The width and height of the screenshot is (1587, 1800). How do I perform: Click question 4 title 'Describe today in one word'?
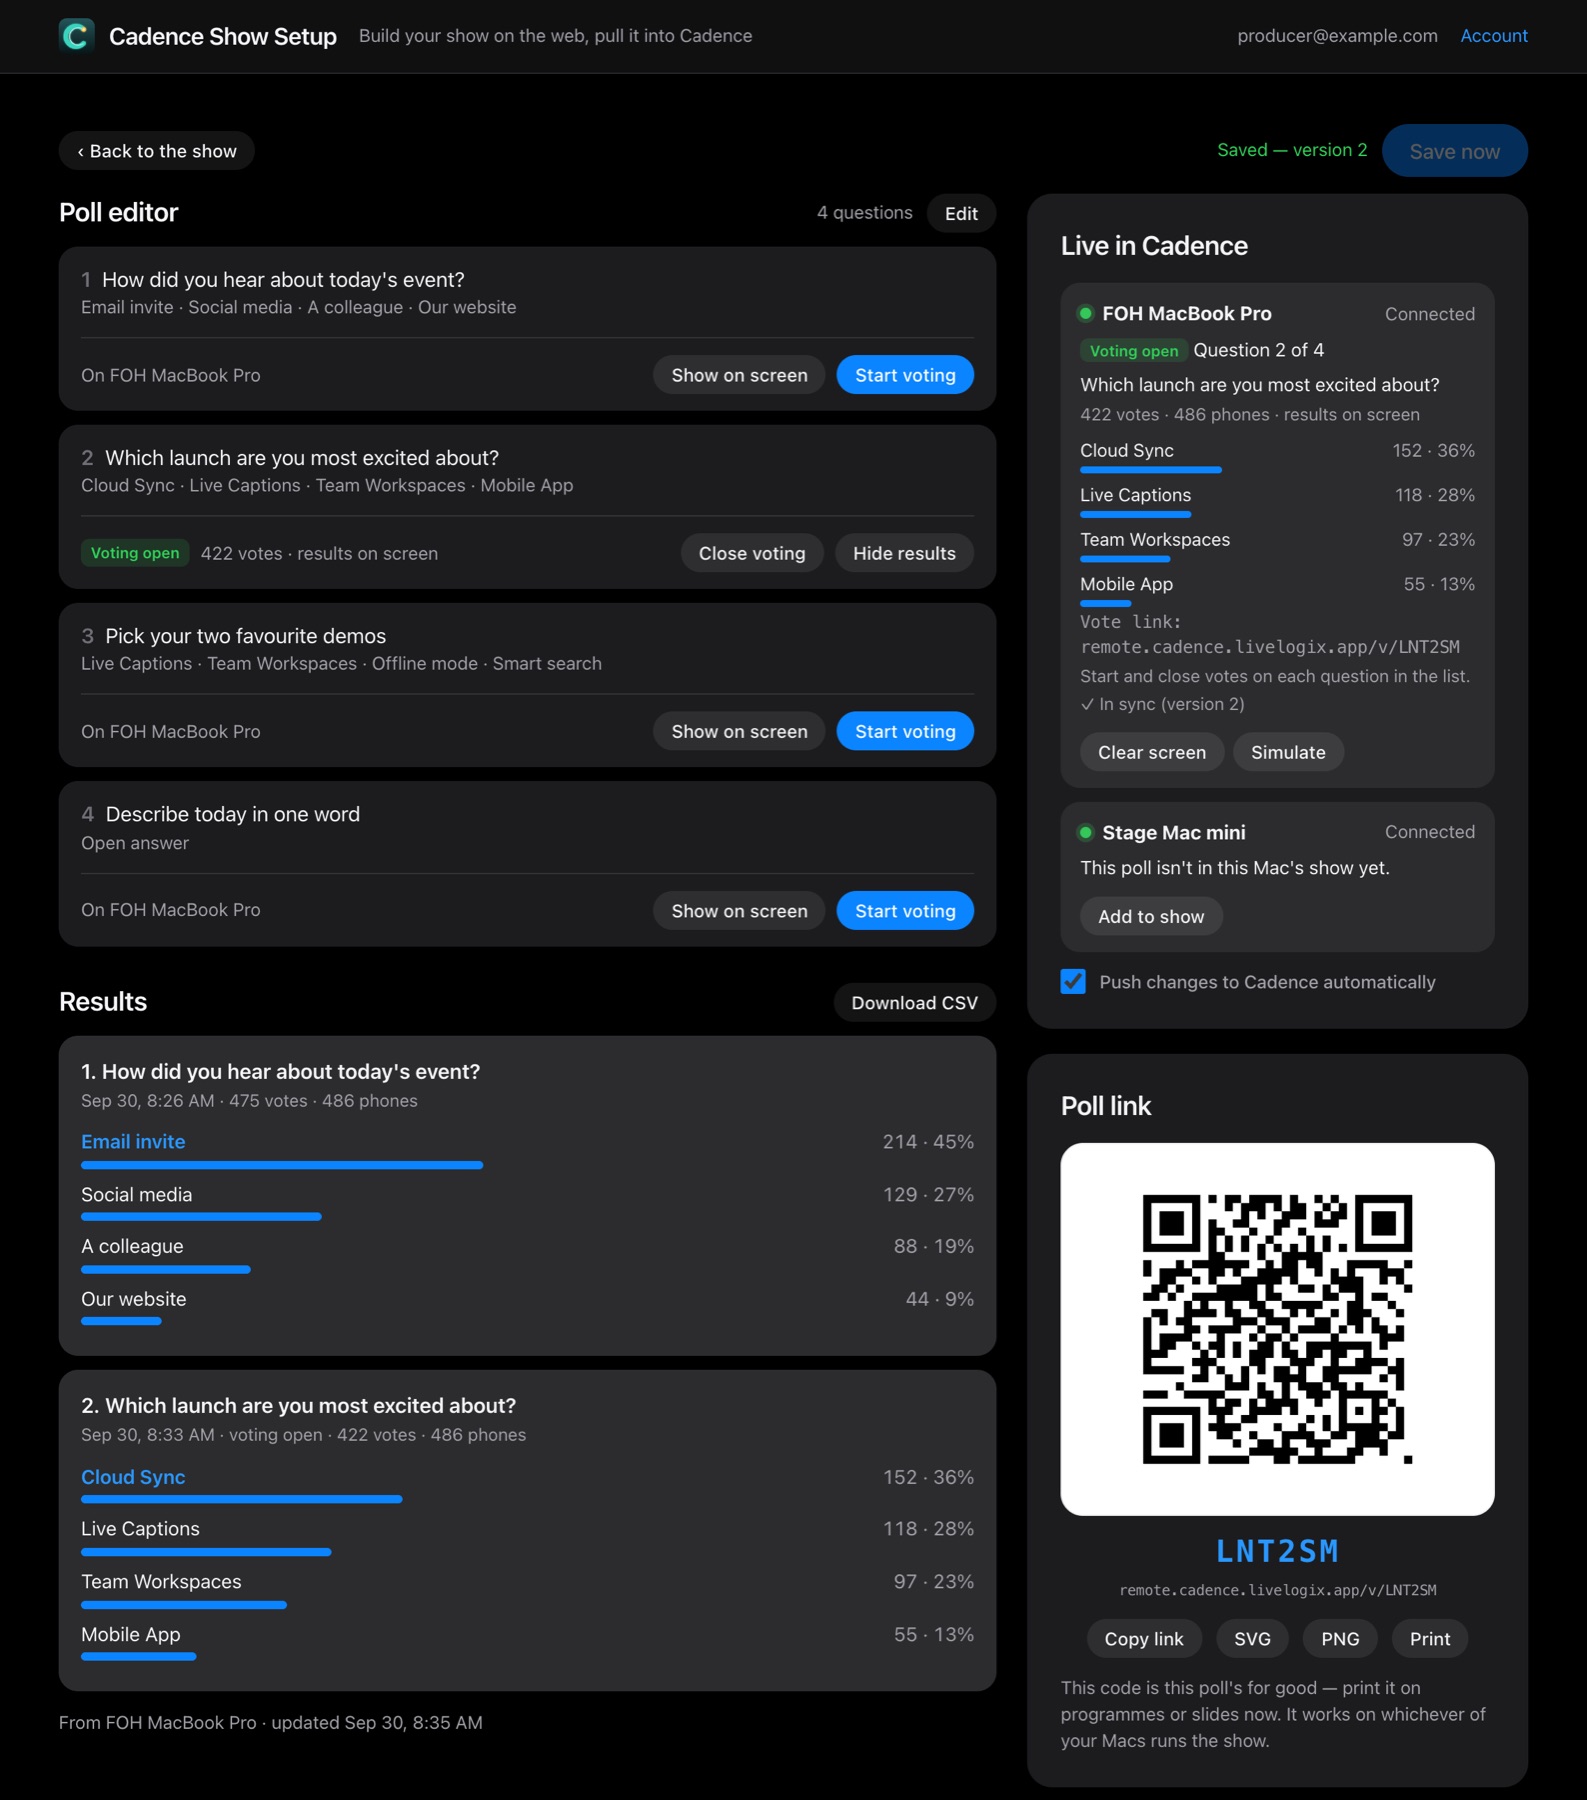pos(232,814)
